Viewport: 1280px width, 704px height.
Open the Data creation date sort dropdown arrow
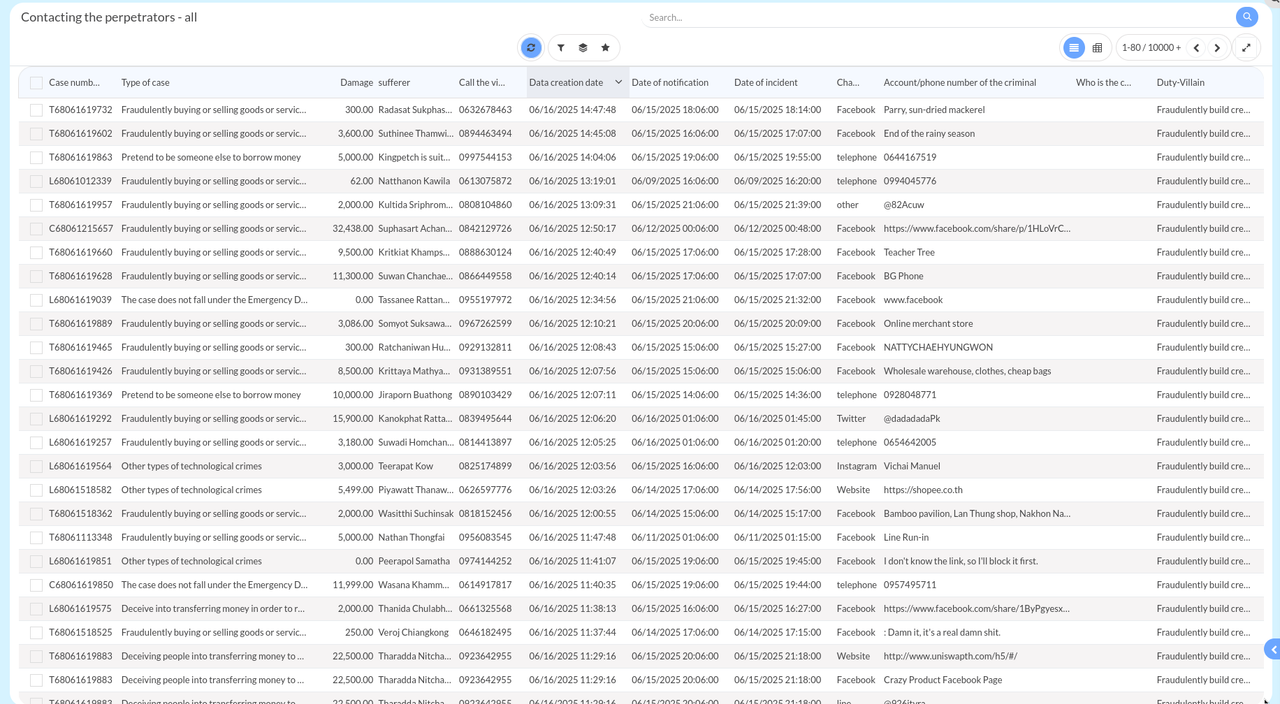[x=618, y=82]
